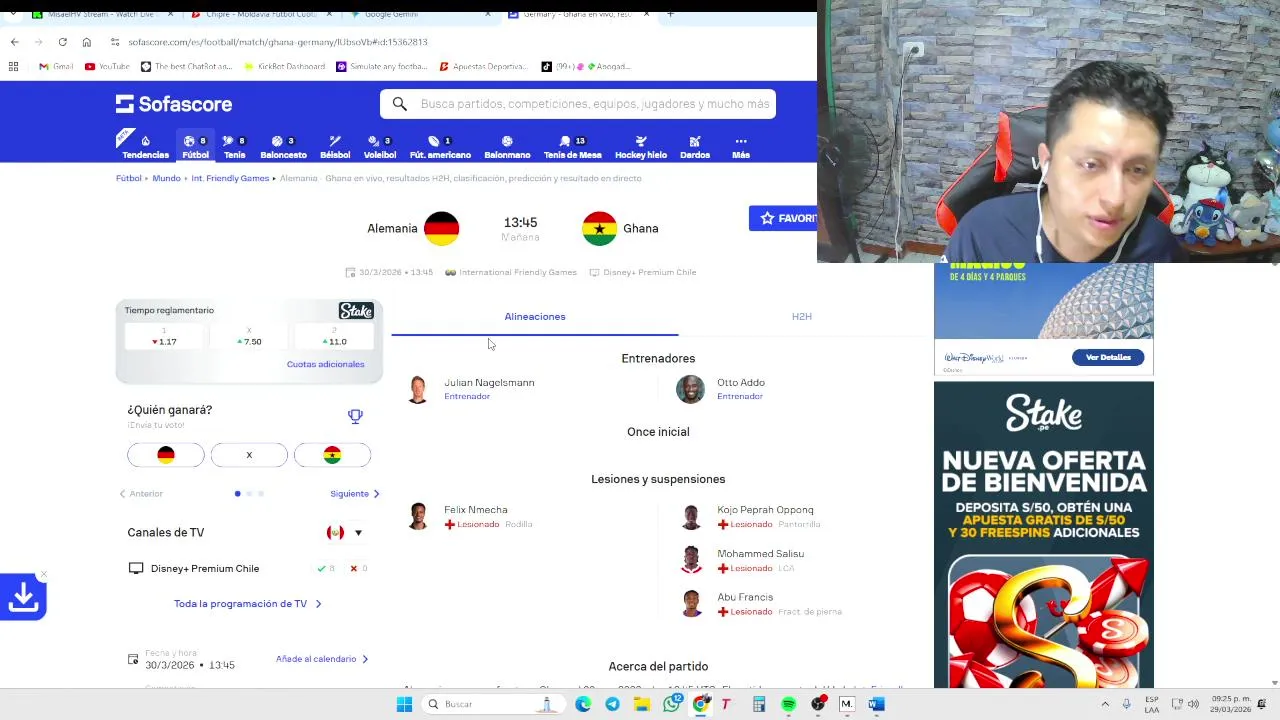Click the blue download widget icon
The width and height of the screenshot is (1280, 720).
click(x=23, y=597)
